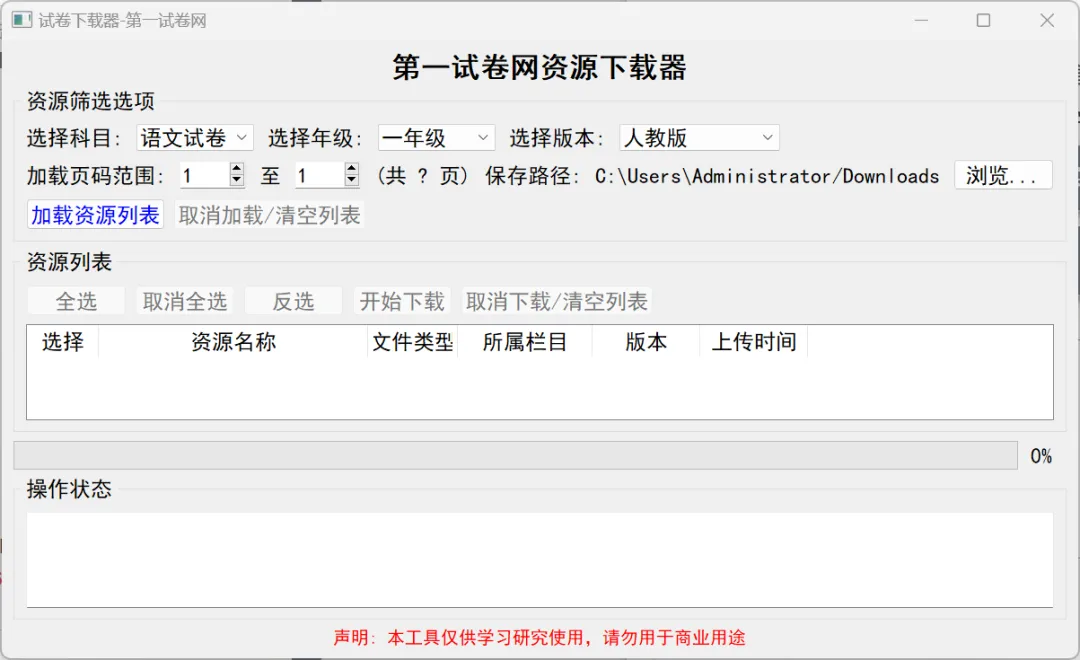Click the 浏览... browse button

(1003, 175)
